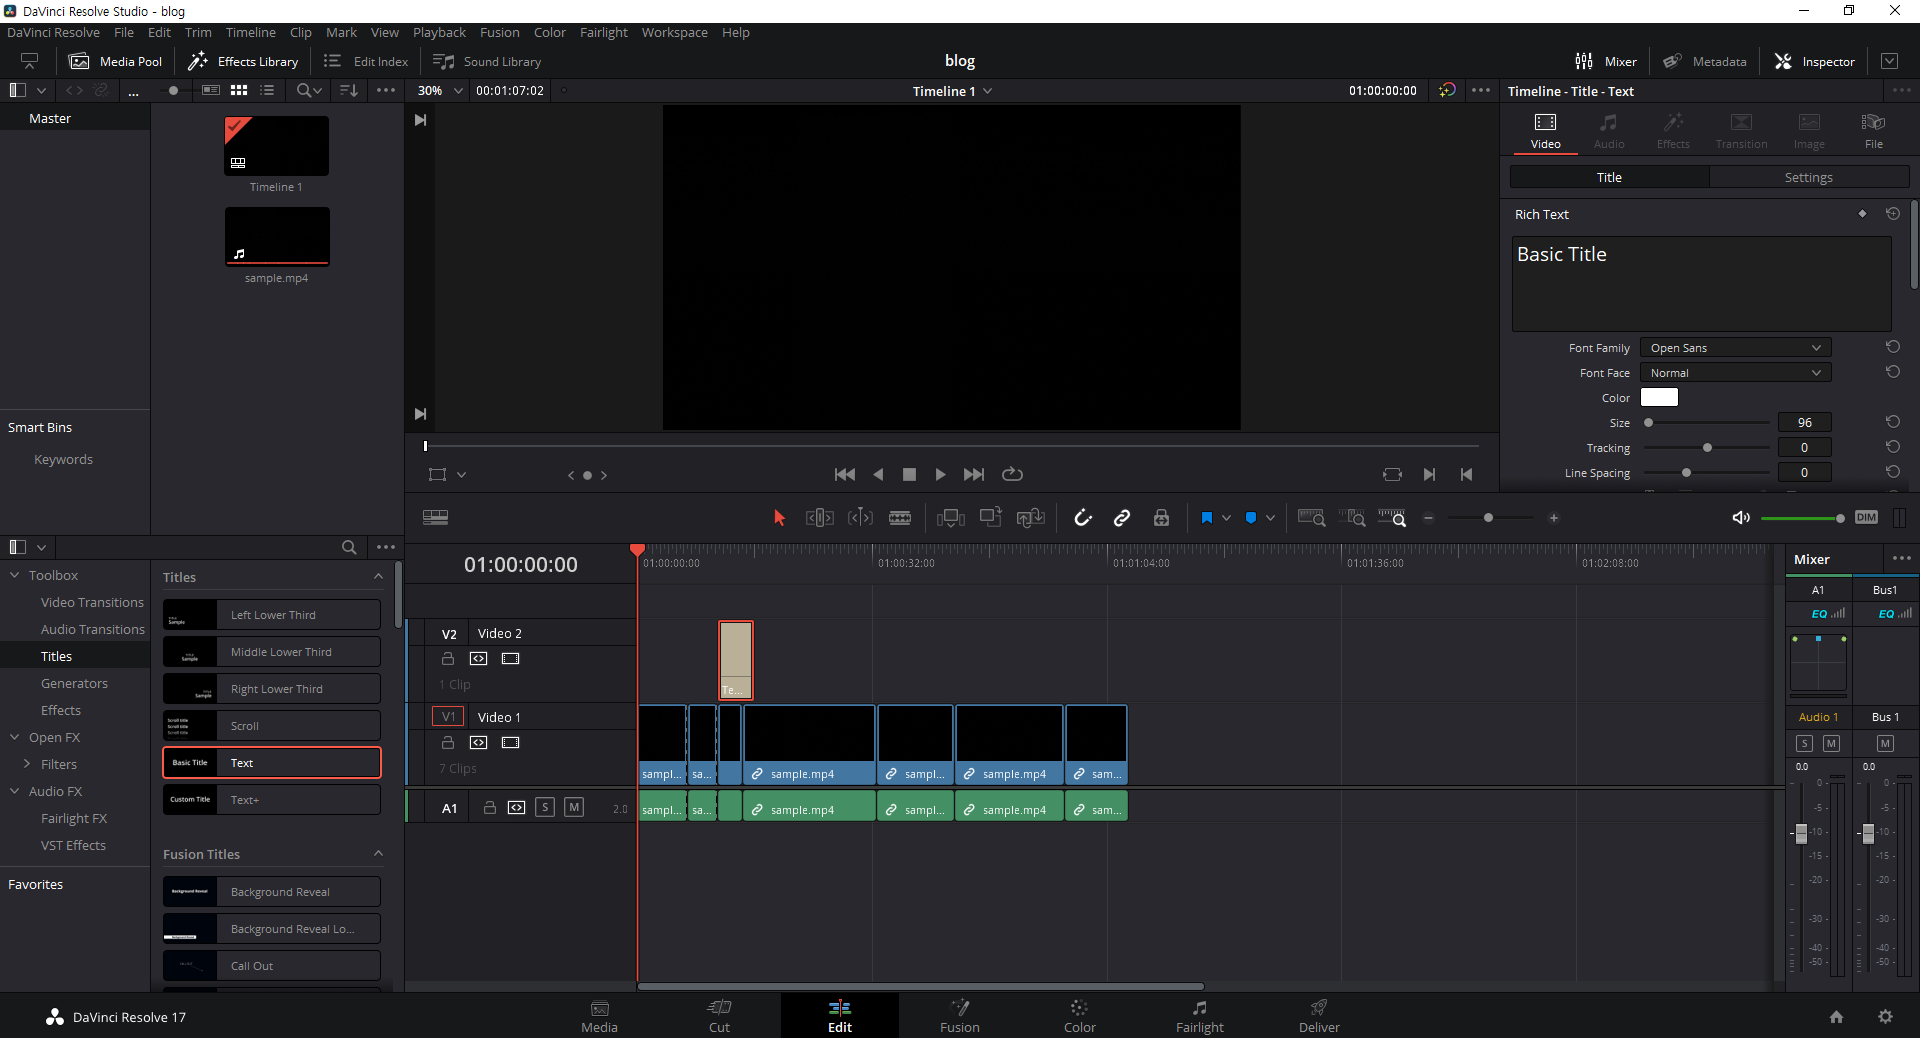Select the arrow Selection Mode tool

point(779,517)
